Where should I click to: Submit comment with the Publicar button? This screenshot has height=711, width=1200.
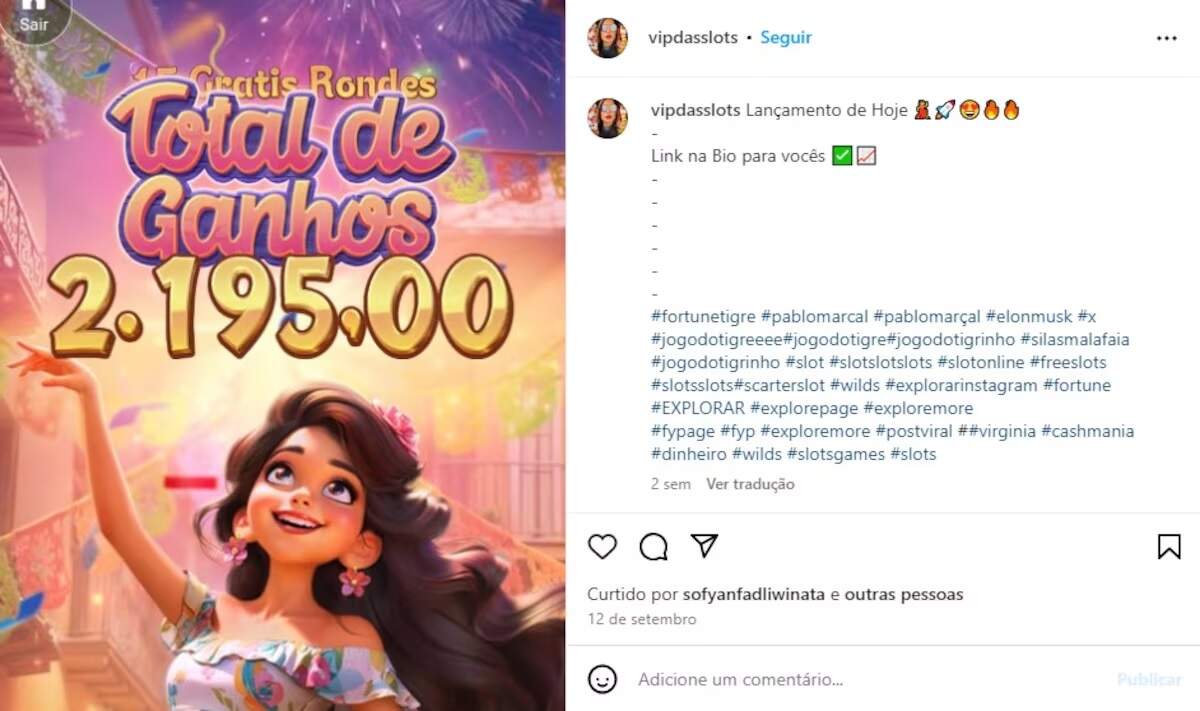click(x=1149, y=679)
